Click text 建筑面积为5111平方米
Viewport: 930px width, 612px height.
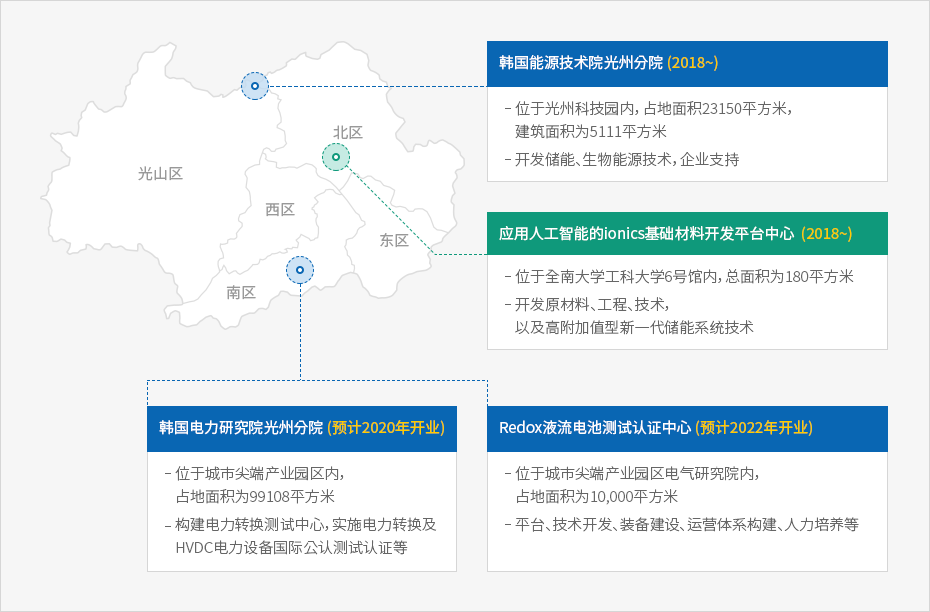[x=591, y=132]
